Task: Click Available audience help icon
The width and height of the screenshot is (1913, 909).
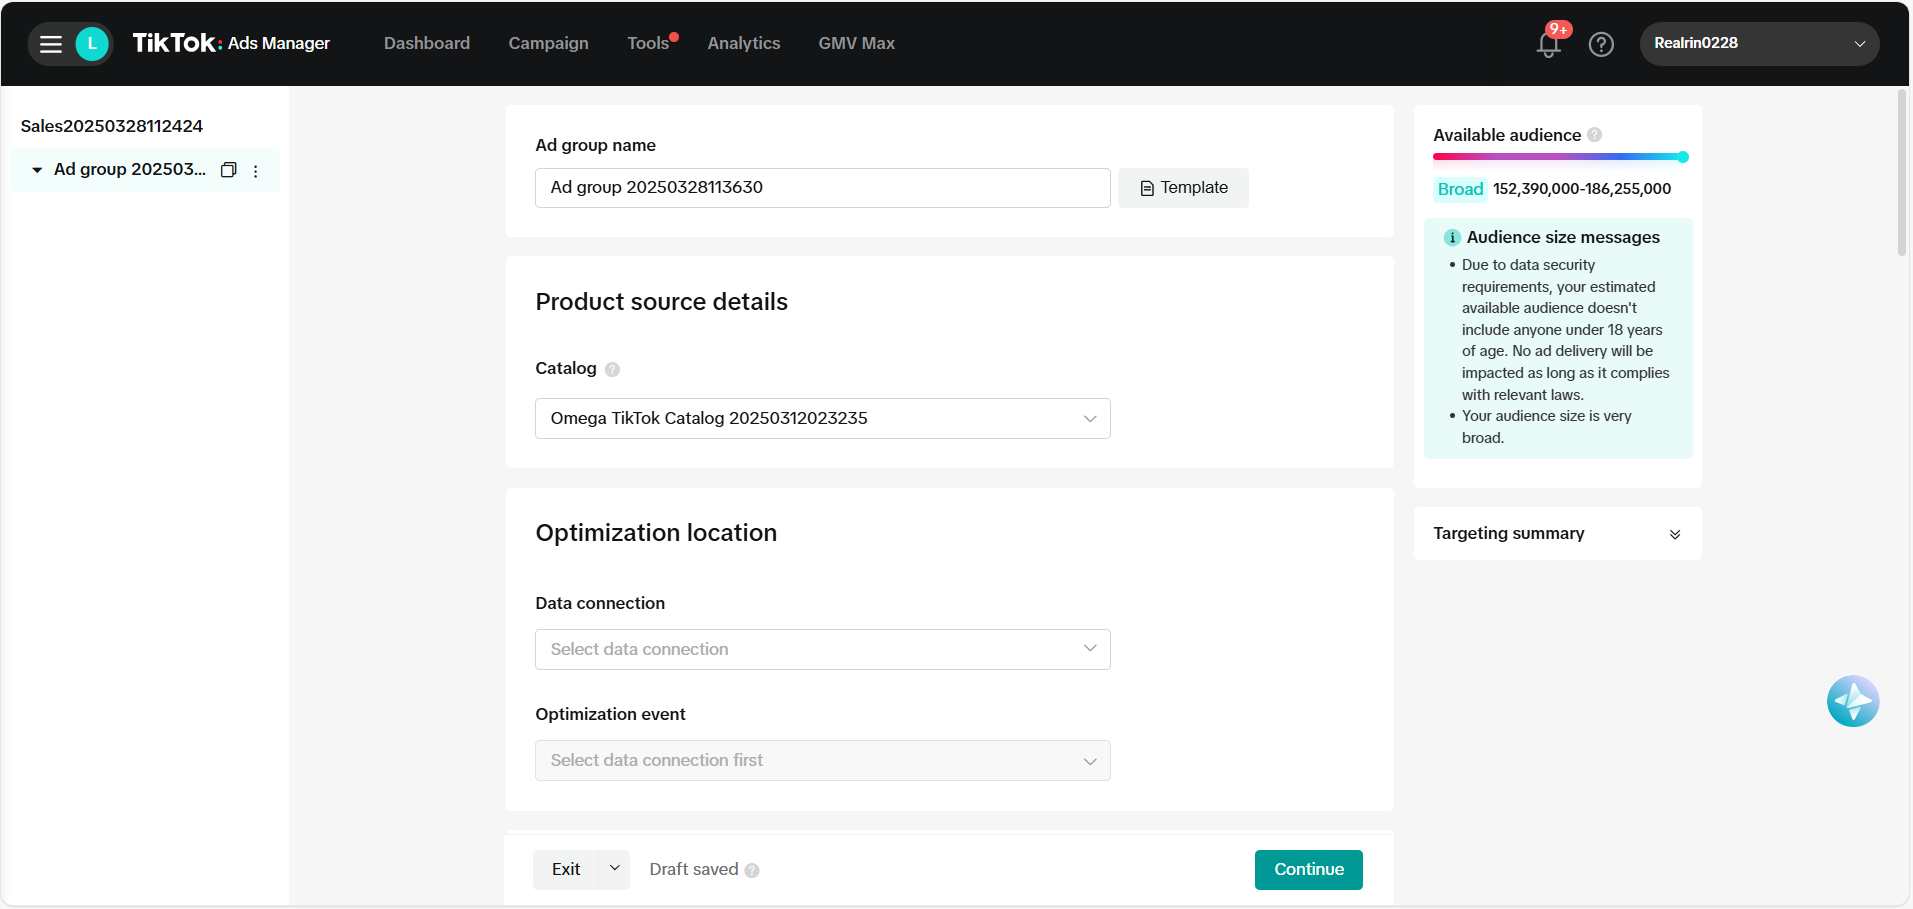Action: [x=1595, y=135]
